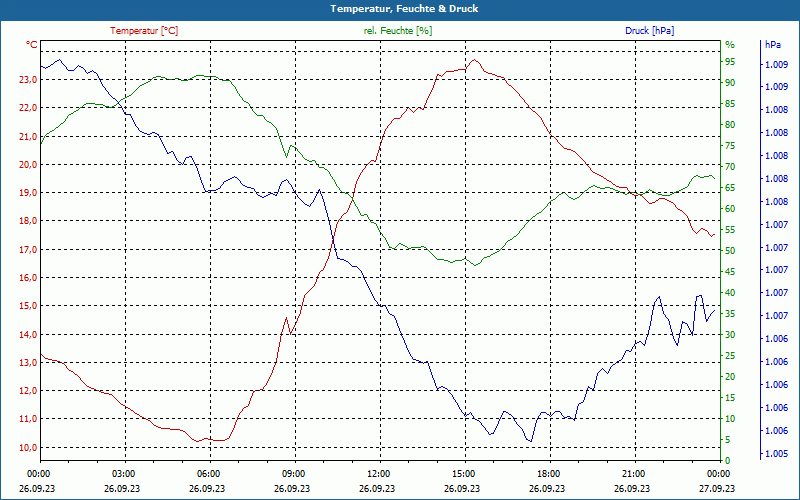Click the 27.09.23 date label
Screen dimensions: 800x500
pos(717,489)
